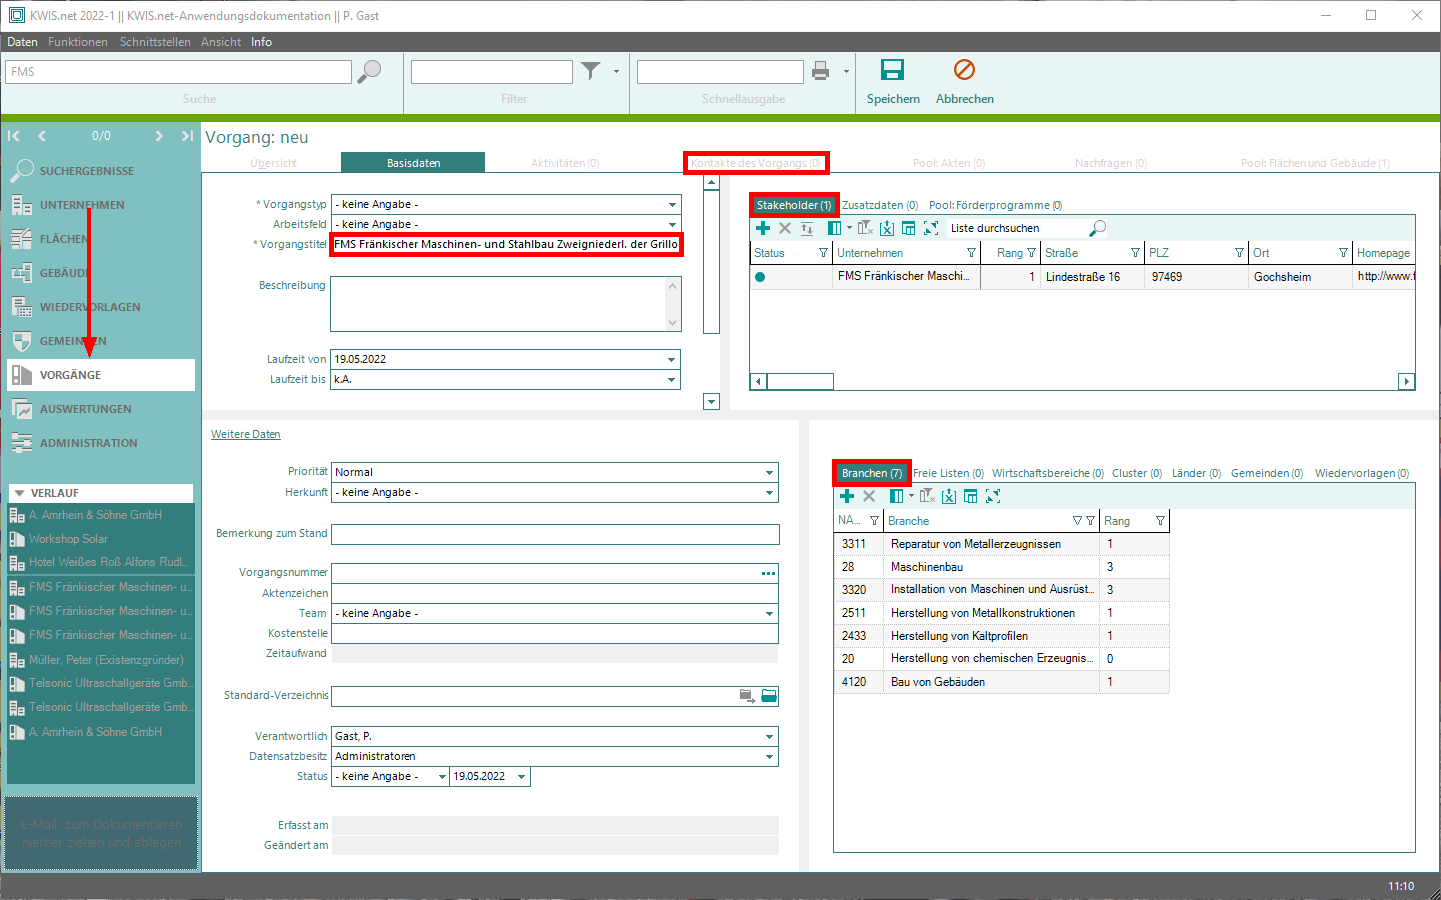Click the three-dots button of Vorgangsnummer
1441x900 pixels.
point(768,574)
